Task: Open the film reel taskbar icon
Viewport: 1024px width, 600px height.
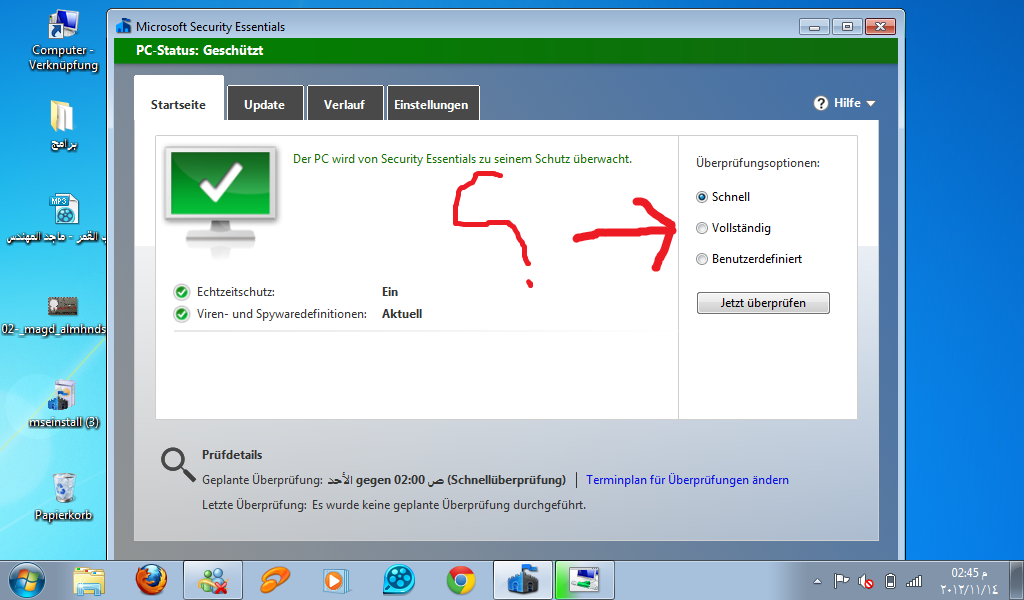Action: [x=399, y=580]
